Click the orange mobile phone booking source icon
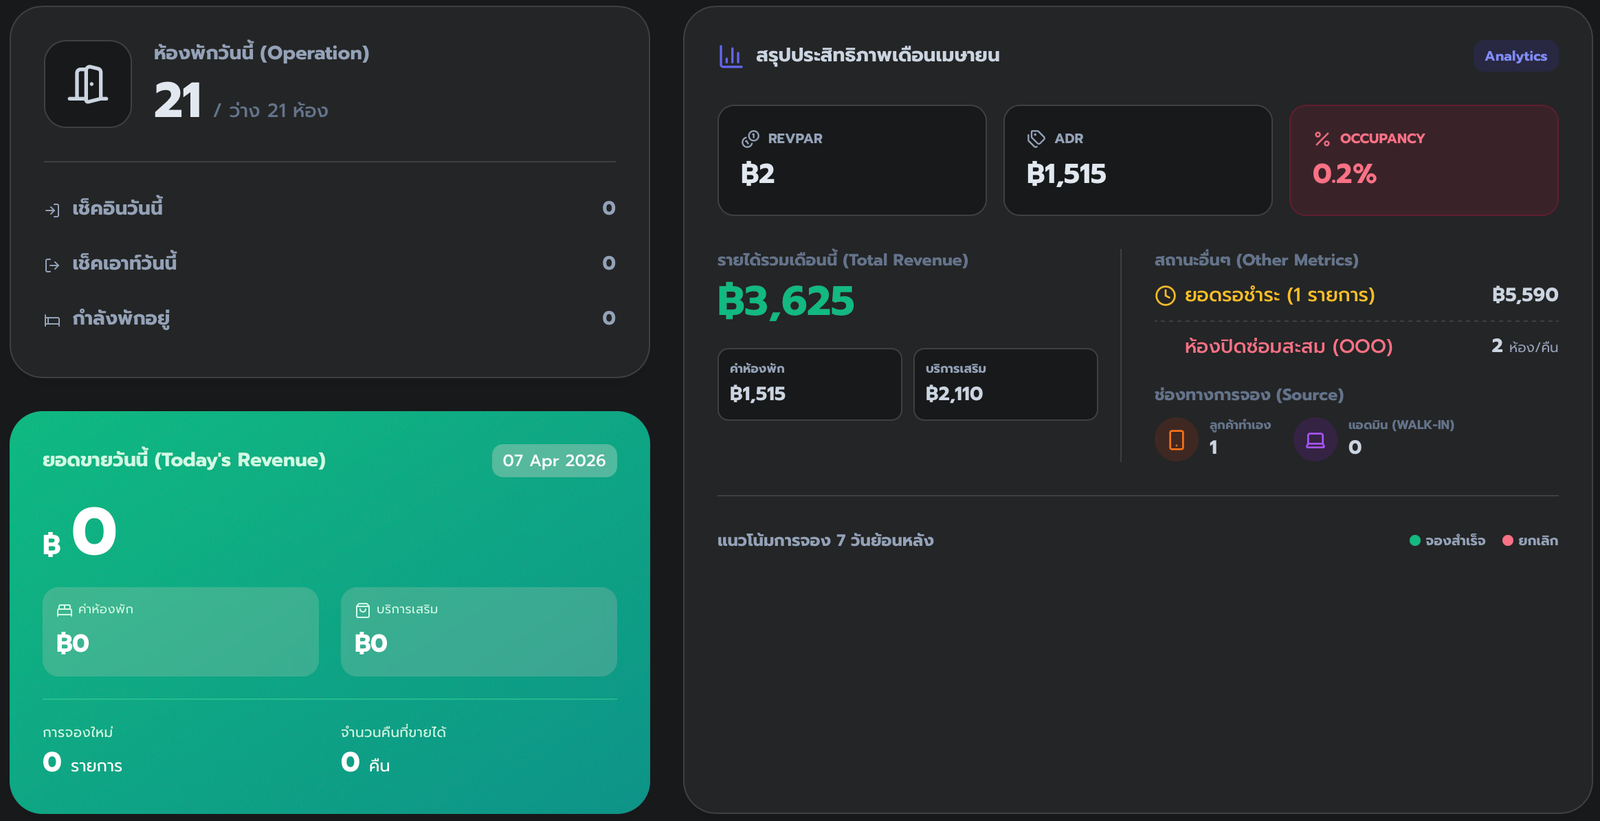Viewport: 1600px width, 821px height. click(1176, 440)
